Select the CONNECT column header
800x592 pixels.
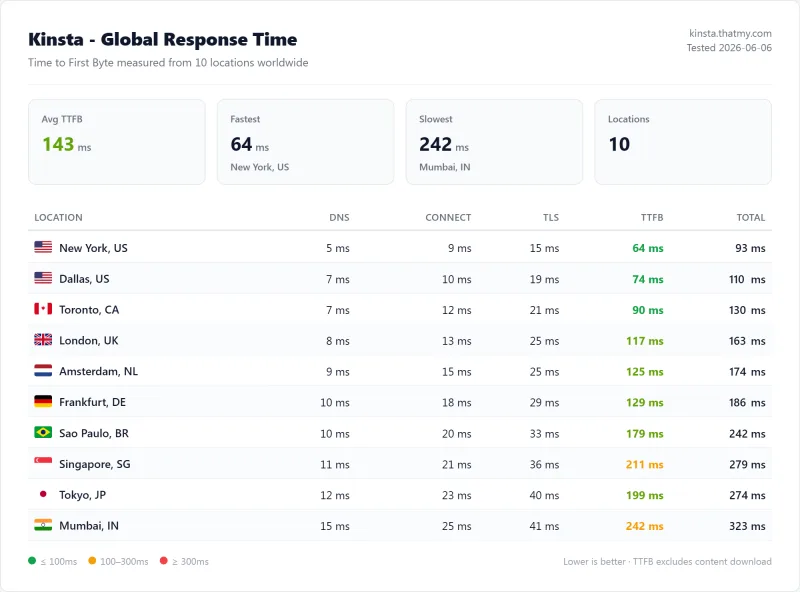tap(448, 217)
